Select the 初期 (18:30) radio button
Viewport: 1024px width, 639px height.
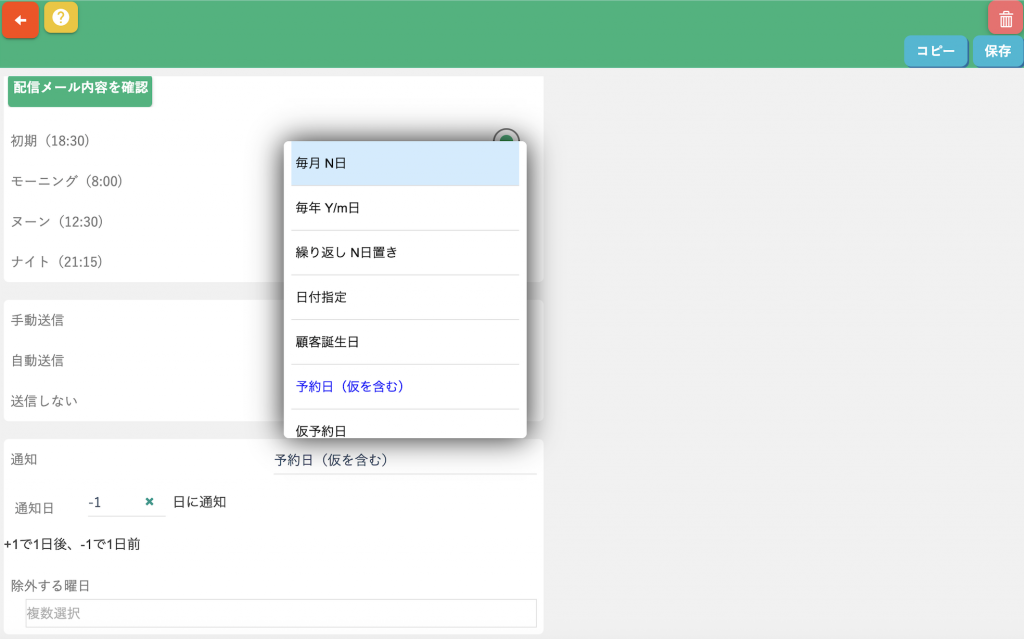[x=506, y=140]
